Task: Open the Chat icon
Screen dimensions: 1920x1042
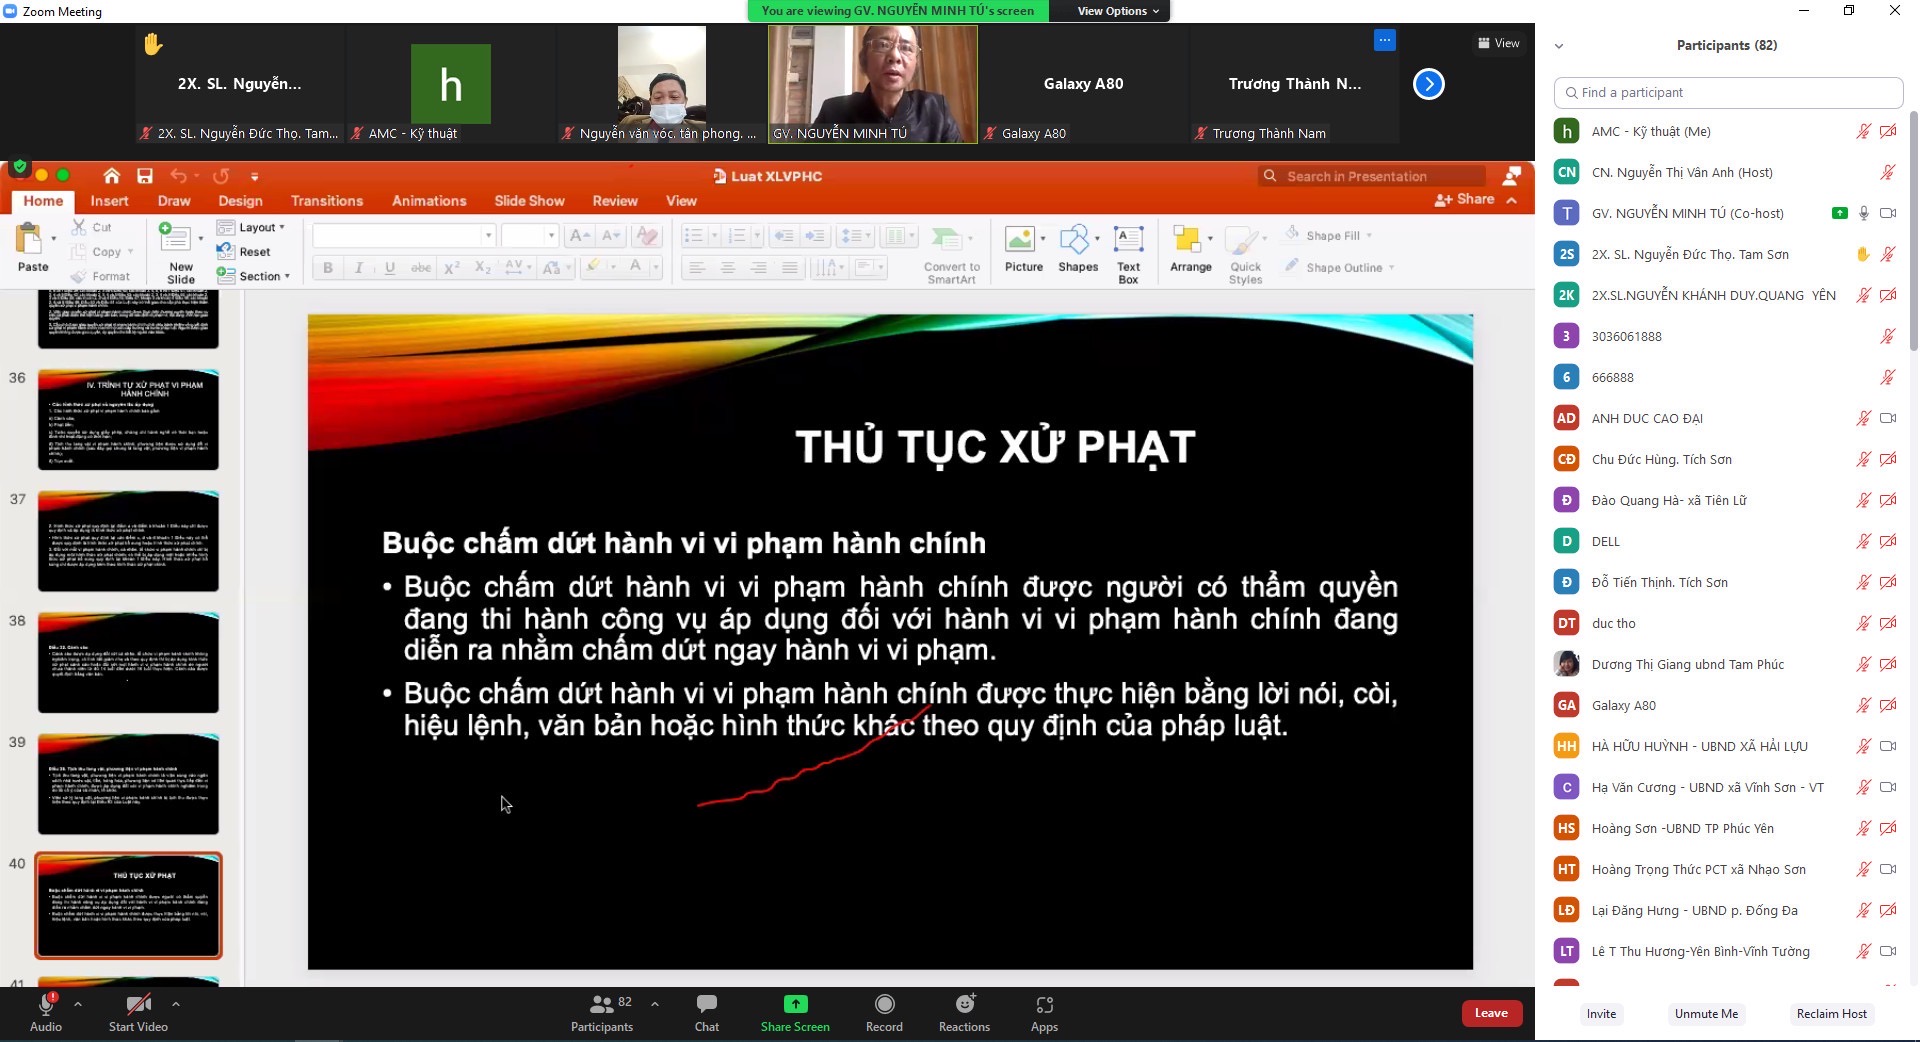Action: pyautogui.click(x=707, y=1004)
